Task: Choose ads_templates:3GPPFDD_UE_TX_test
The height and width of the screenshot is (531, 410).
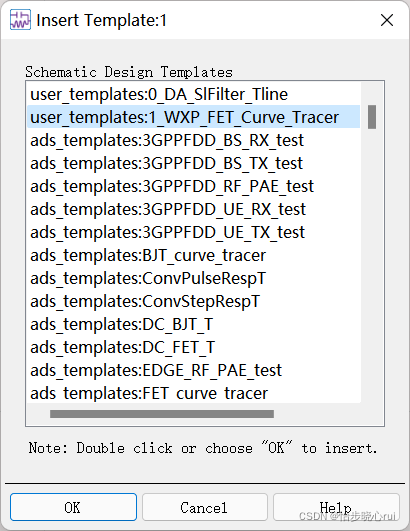Action: tap(193, 232)
